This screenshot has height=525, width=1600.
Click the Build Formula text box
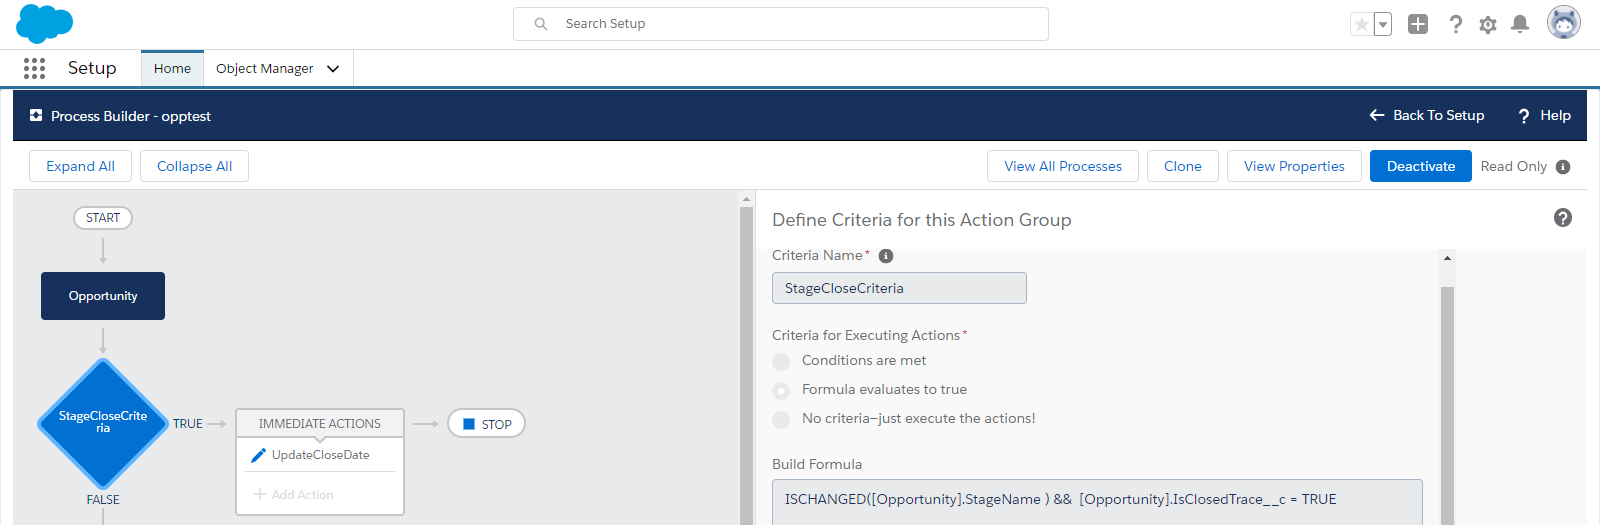tap(1097, 502)
